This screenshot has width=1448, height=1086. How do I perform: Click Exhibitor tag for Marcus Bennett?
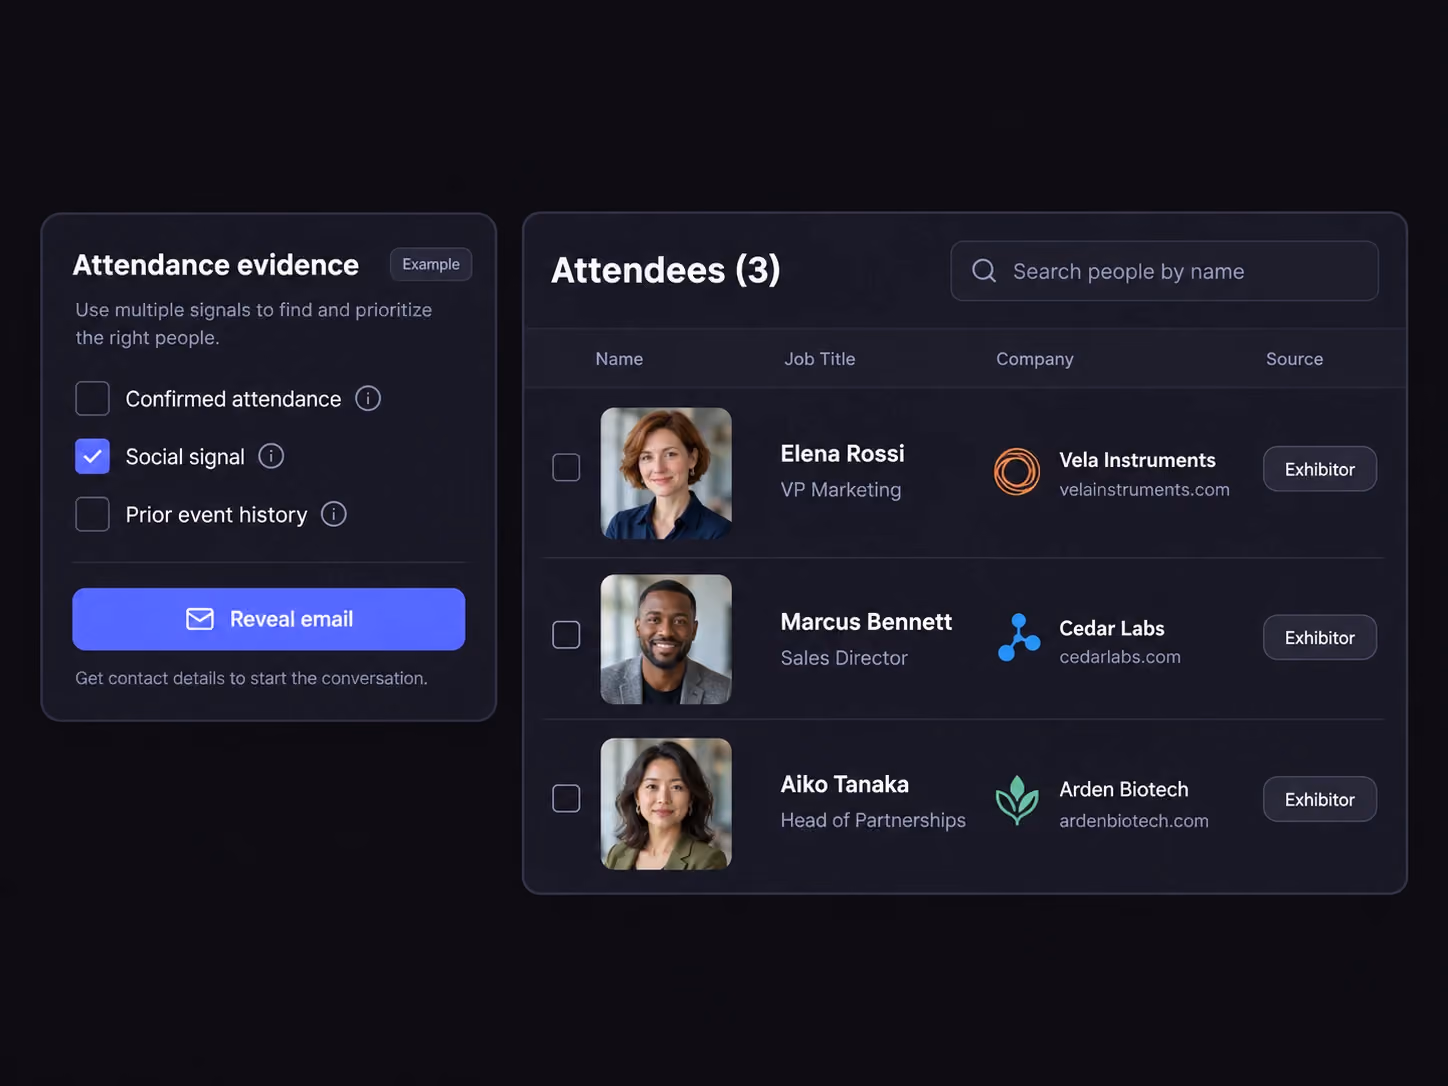pos(1320,637)
